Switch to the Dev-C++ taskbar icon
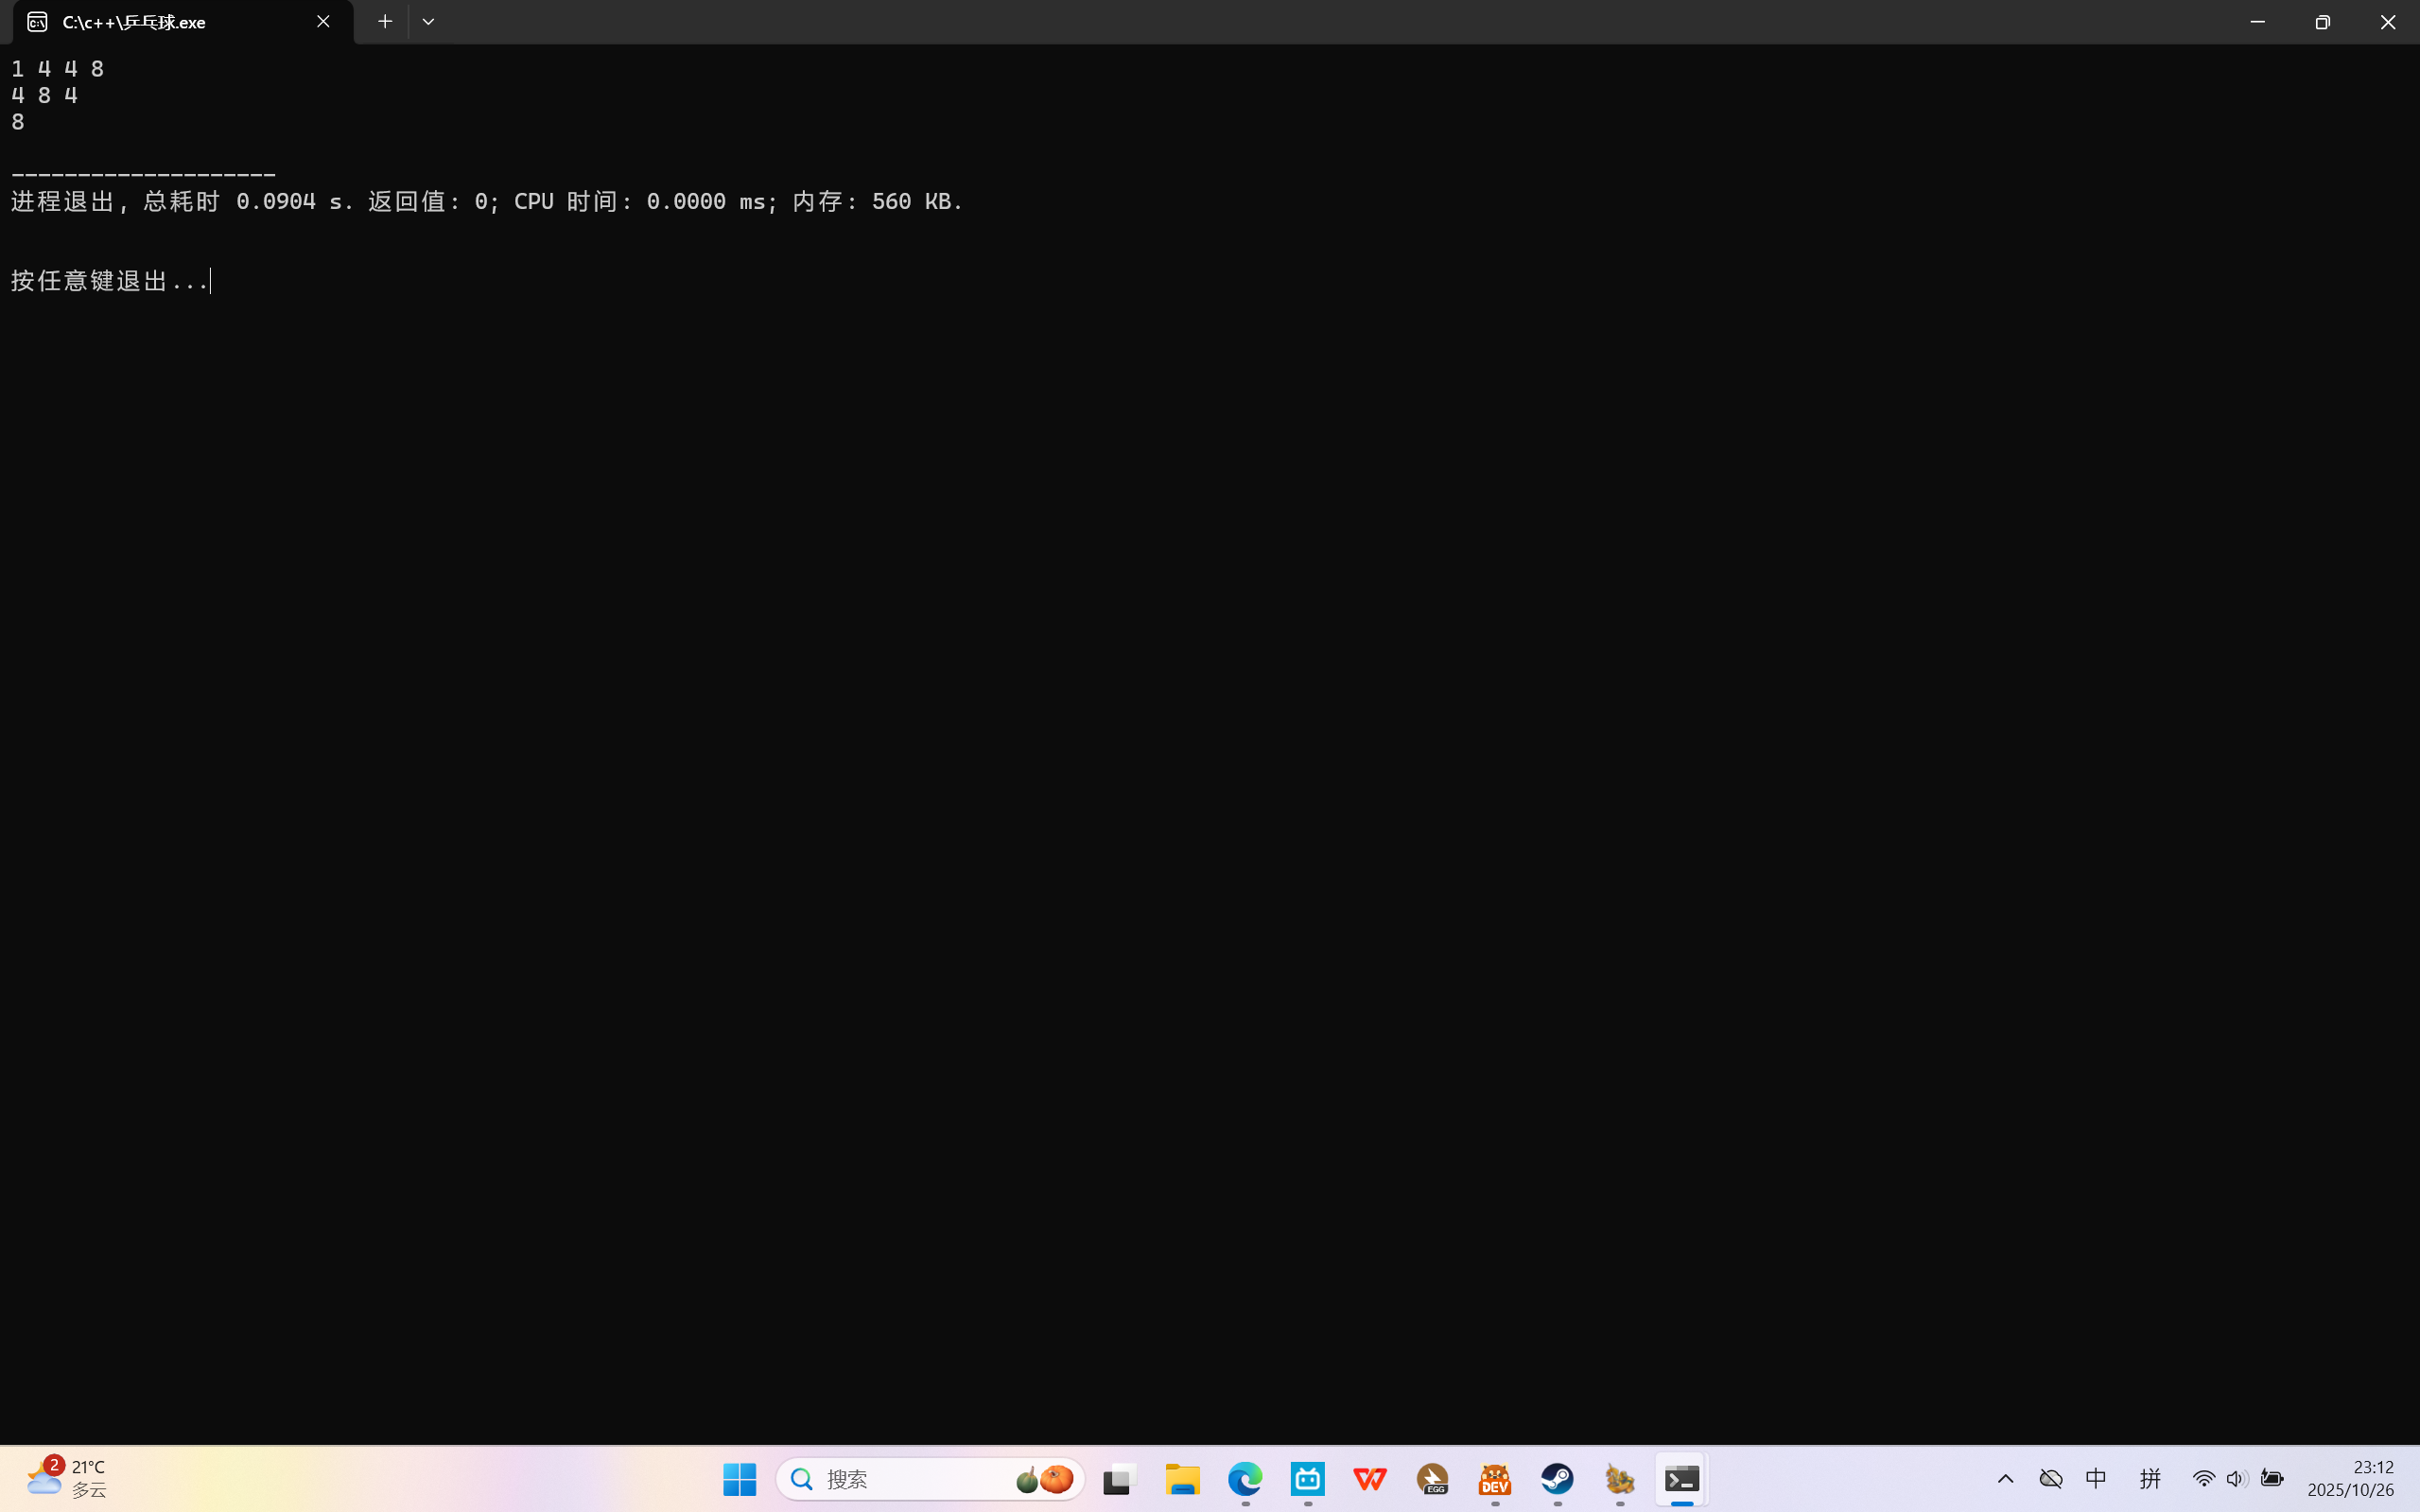Screen dimensions: 2420x1512 (1495, 1479)
